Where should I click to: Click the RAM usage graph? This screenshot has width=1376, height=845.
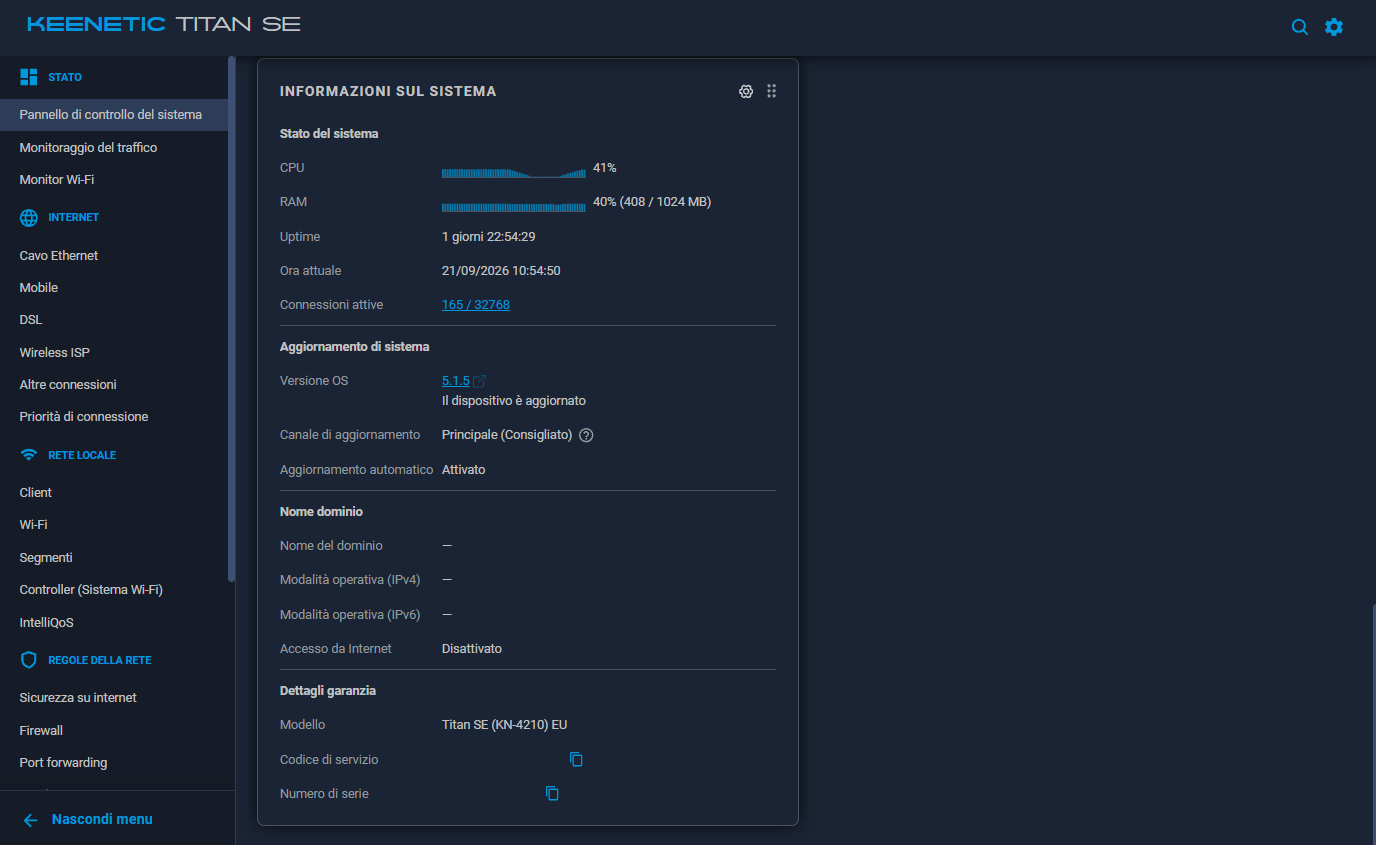click(x=514, y=207)
